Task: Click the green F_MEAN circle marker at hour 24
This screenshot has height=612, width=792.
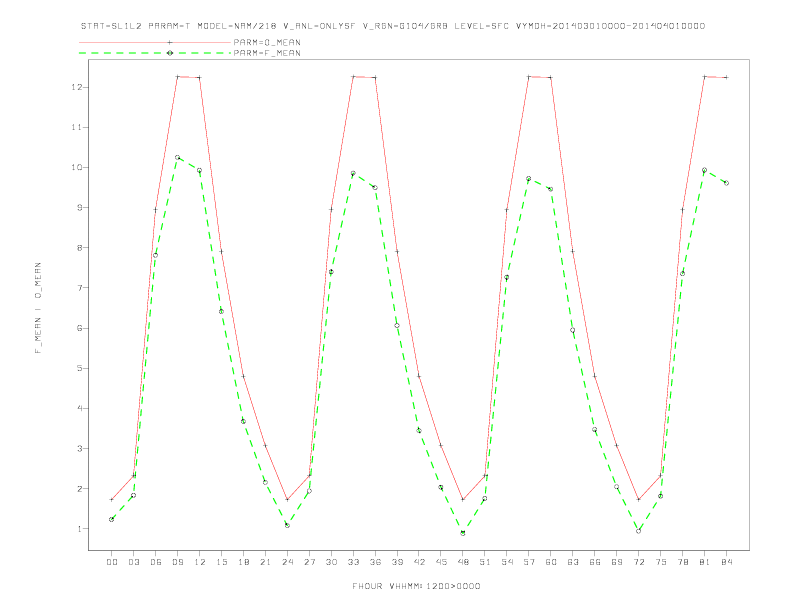Action: coord(287,525)
